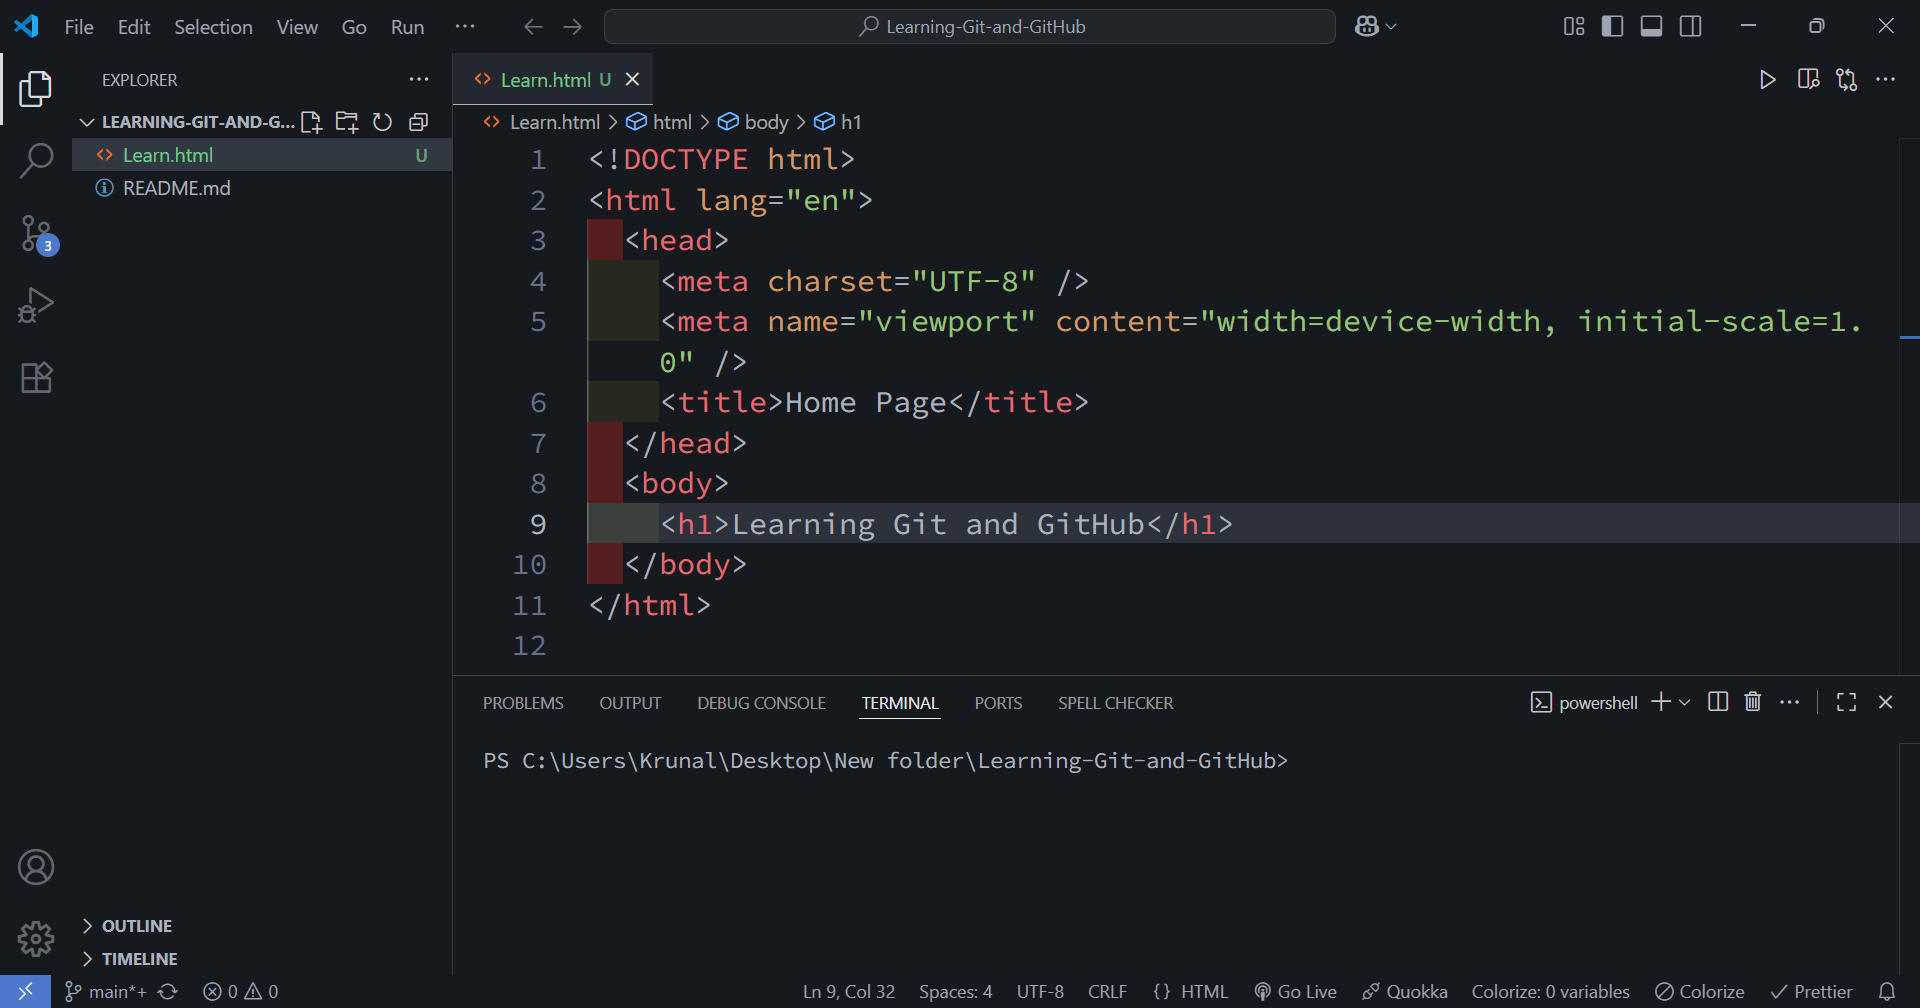The height and width of the screenshot is (1008, 1920).
Task: Switch to the OUTPUT tab
Action: tap(630, 703)
